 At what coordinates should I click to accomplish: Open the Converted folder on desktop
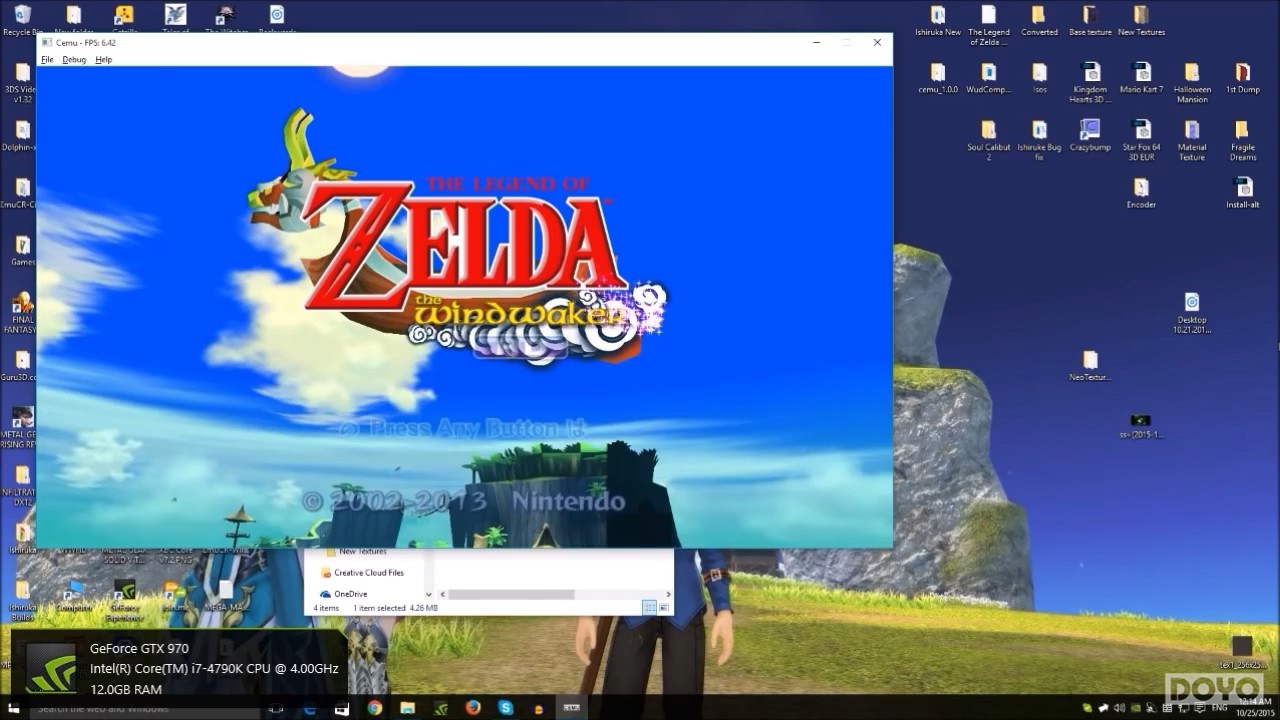[x=1039, y=20]
